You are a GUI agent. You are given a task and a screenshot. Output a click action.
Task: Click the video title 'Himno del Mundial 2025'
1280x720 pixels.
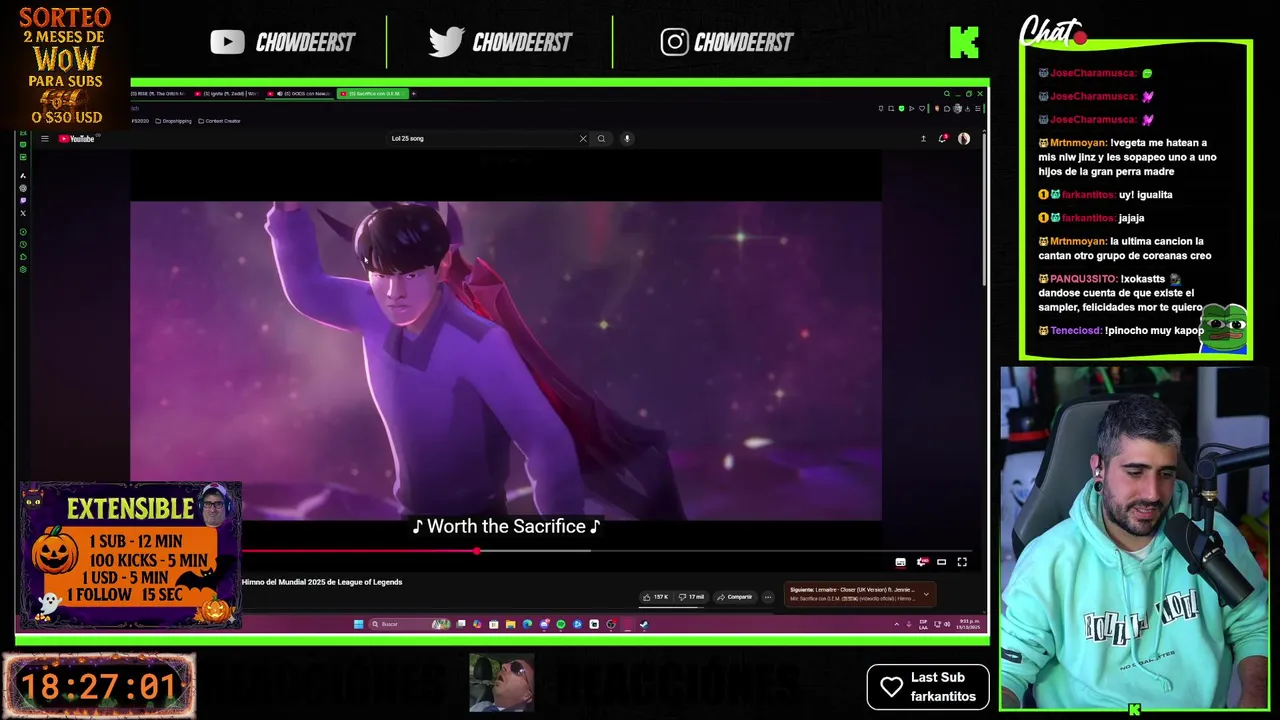click(x=322, y=582)
